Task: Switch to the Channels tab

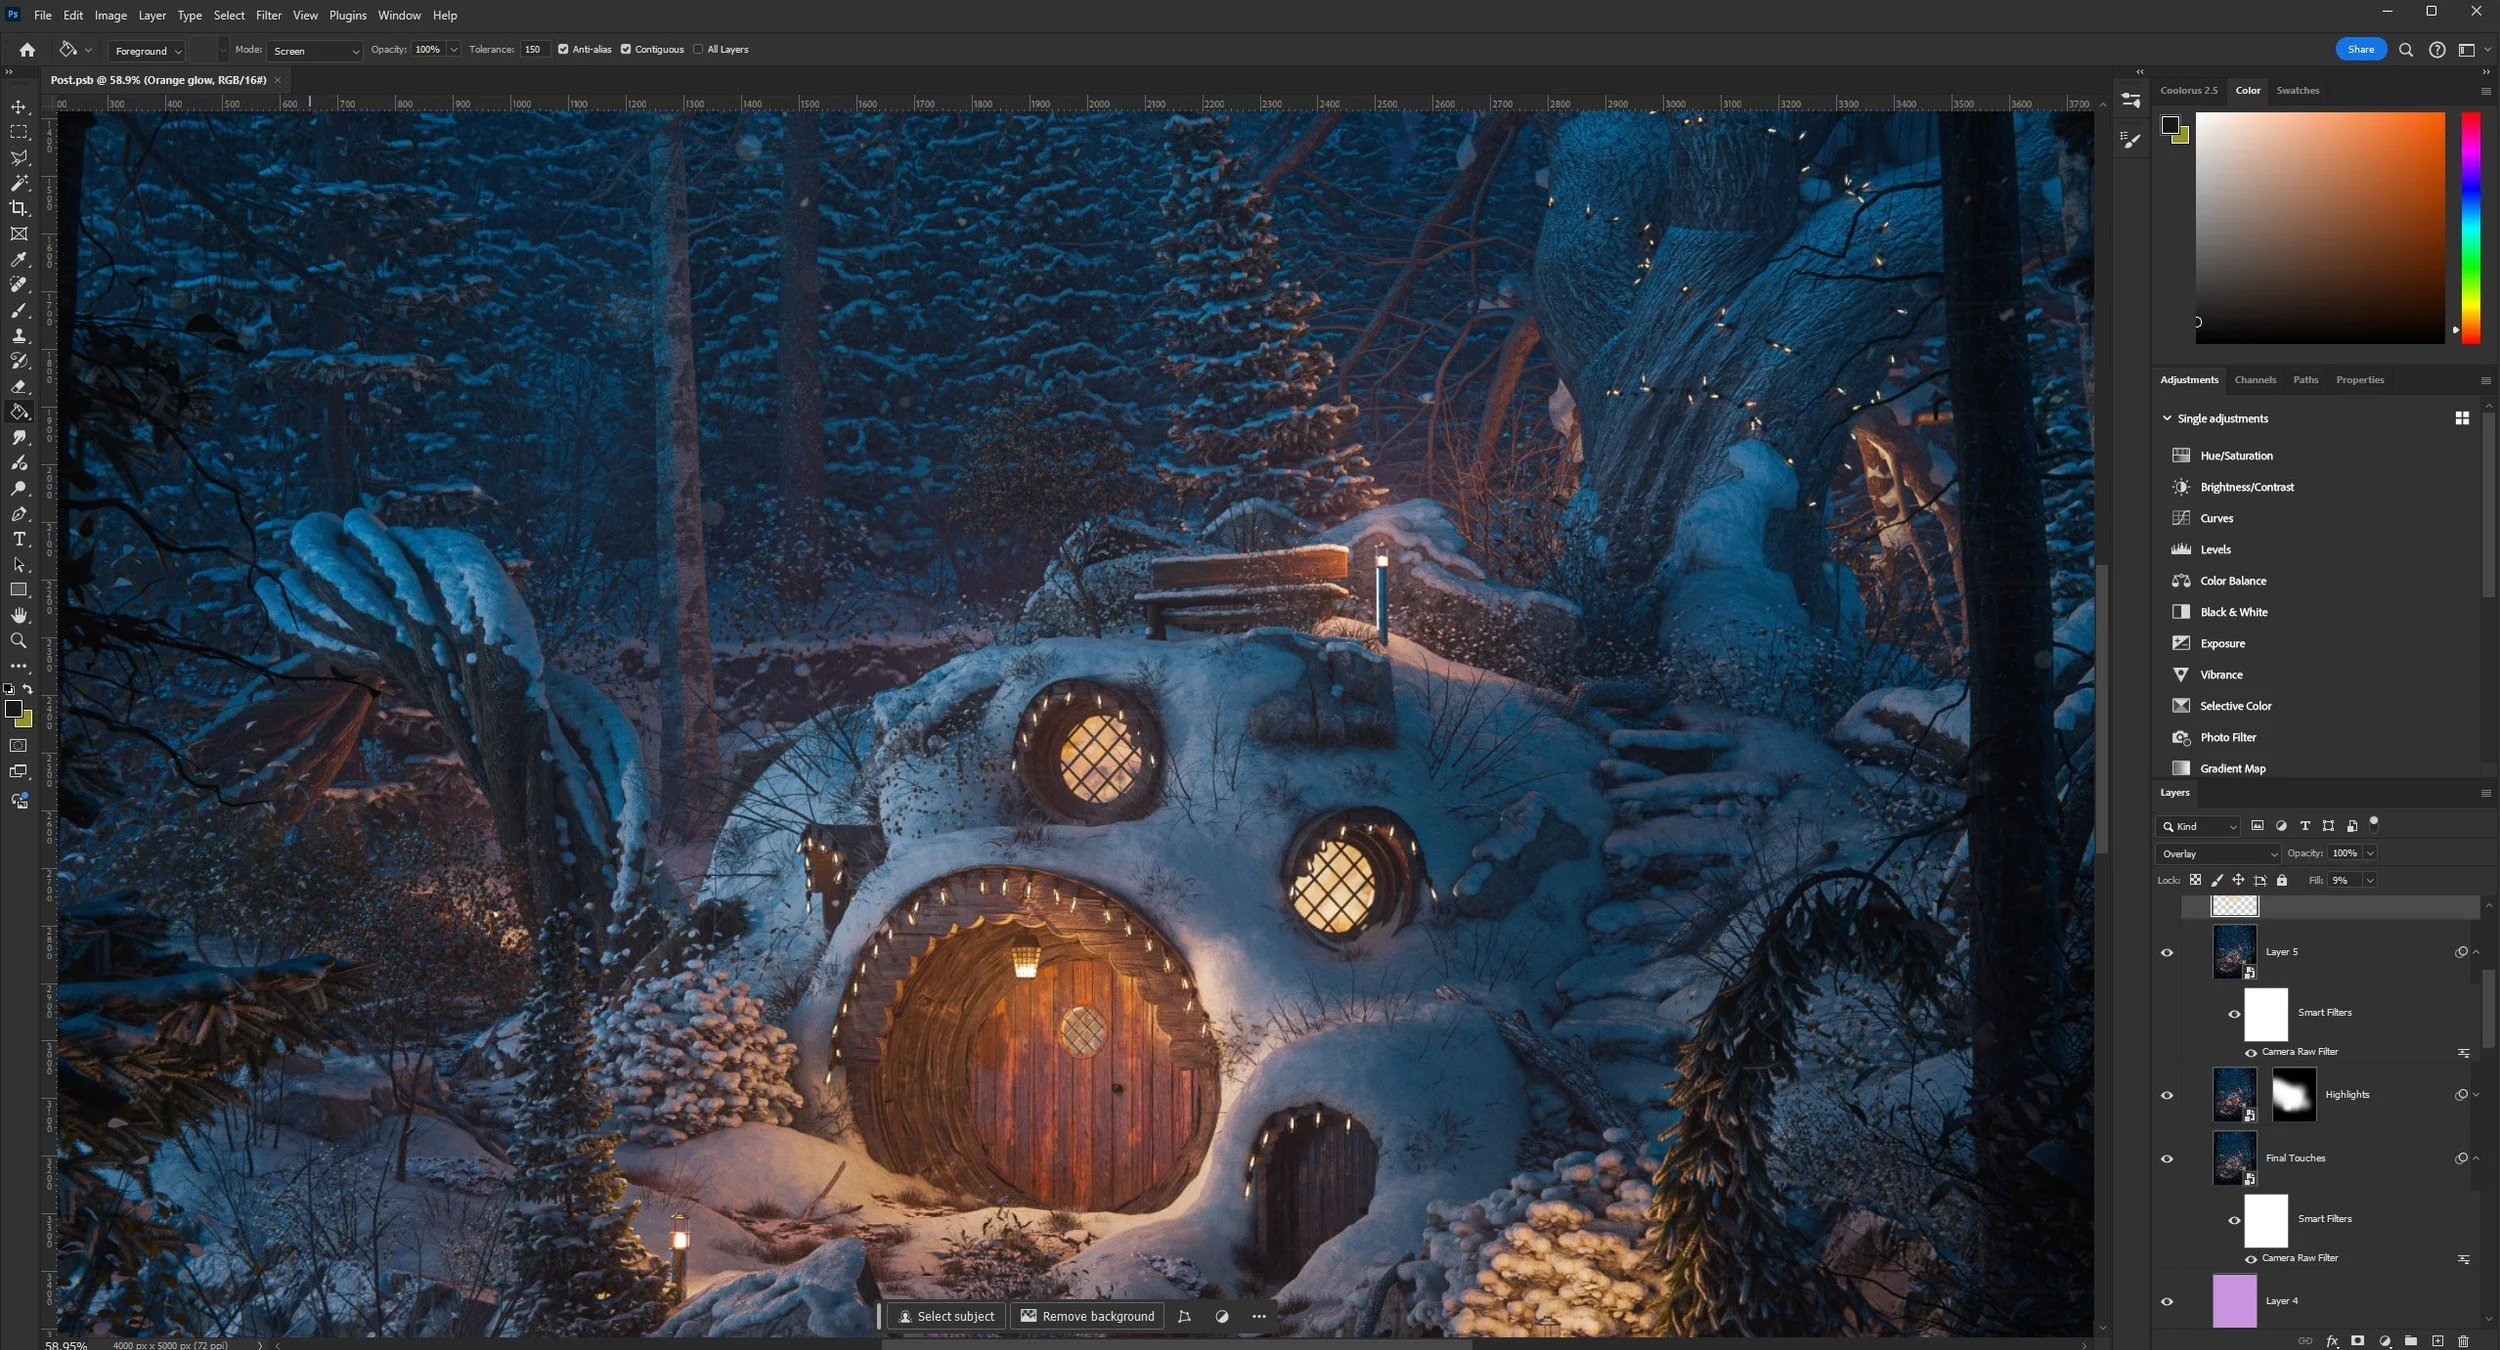Action: [2255, 380]
